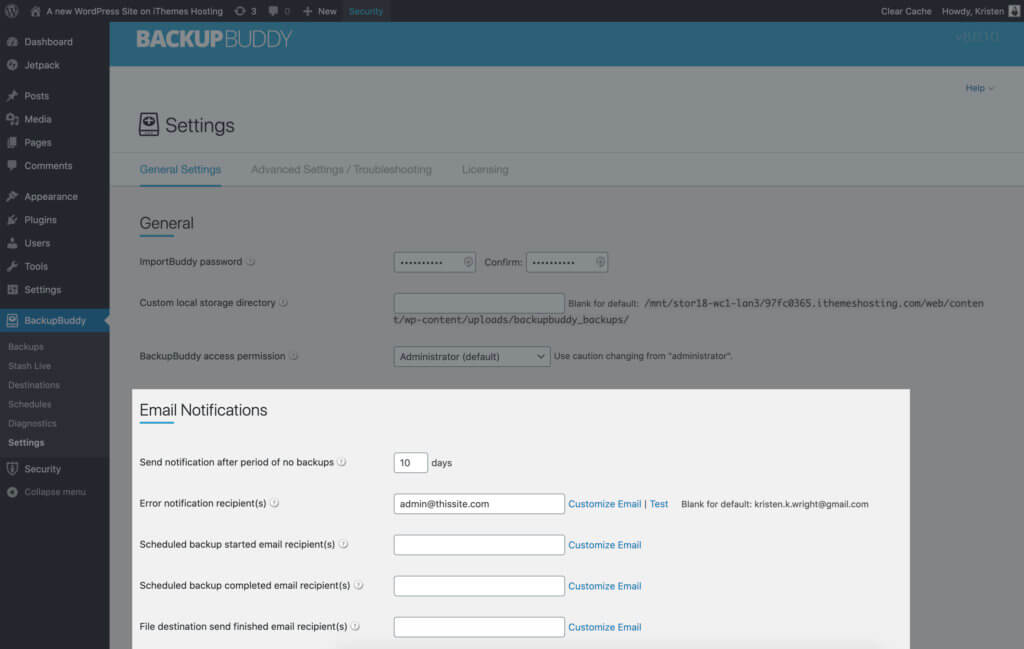This screenshot has width=1024, height=649.
Task: Switch to General Settings tab
Action: click(x=180, y=170)
